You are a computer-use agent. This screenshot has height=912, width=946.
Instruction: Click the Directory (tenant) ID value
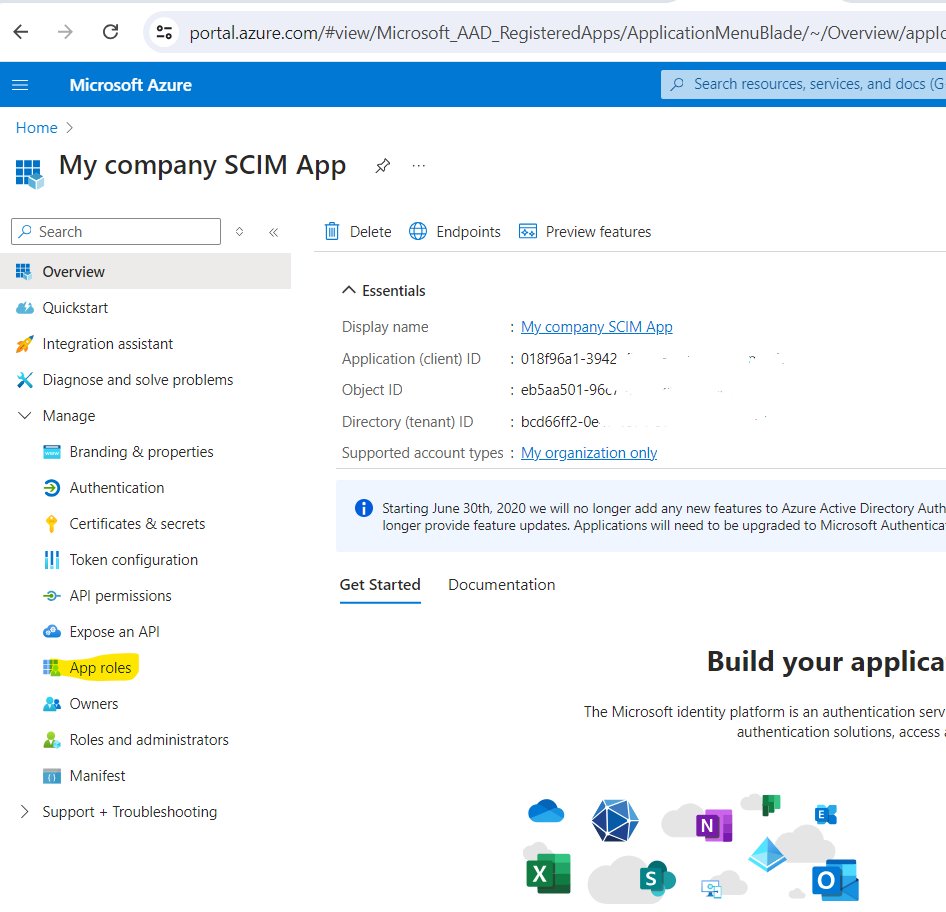560,422
